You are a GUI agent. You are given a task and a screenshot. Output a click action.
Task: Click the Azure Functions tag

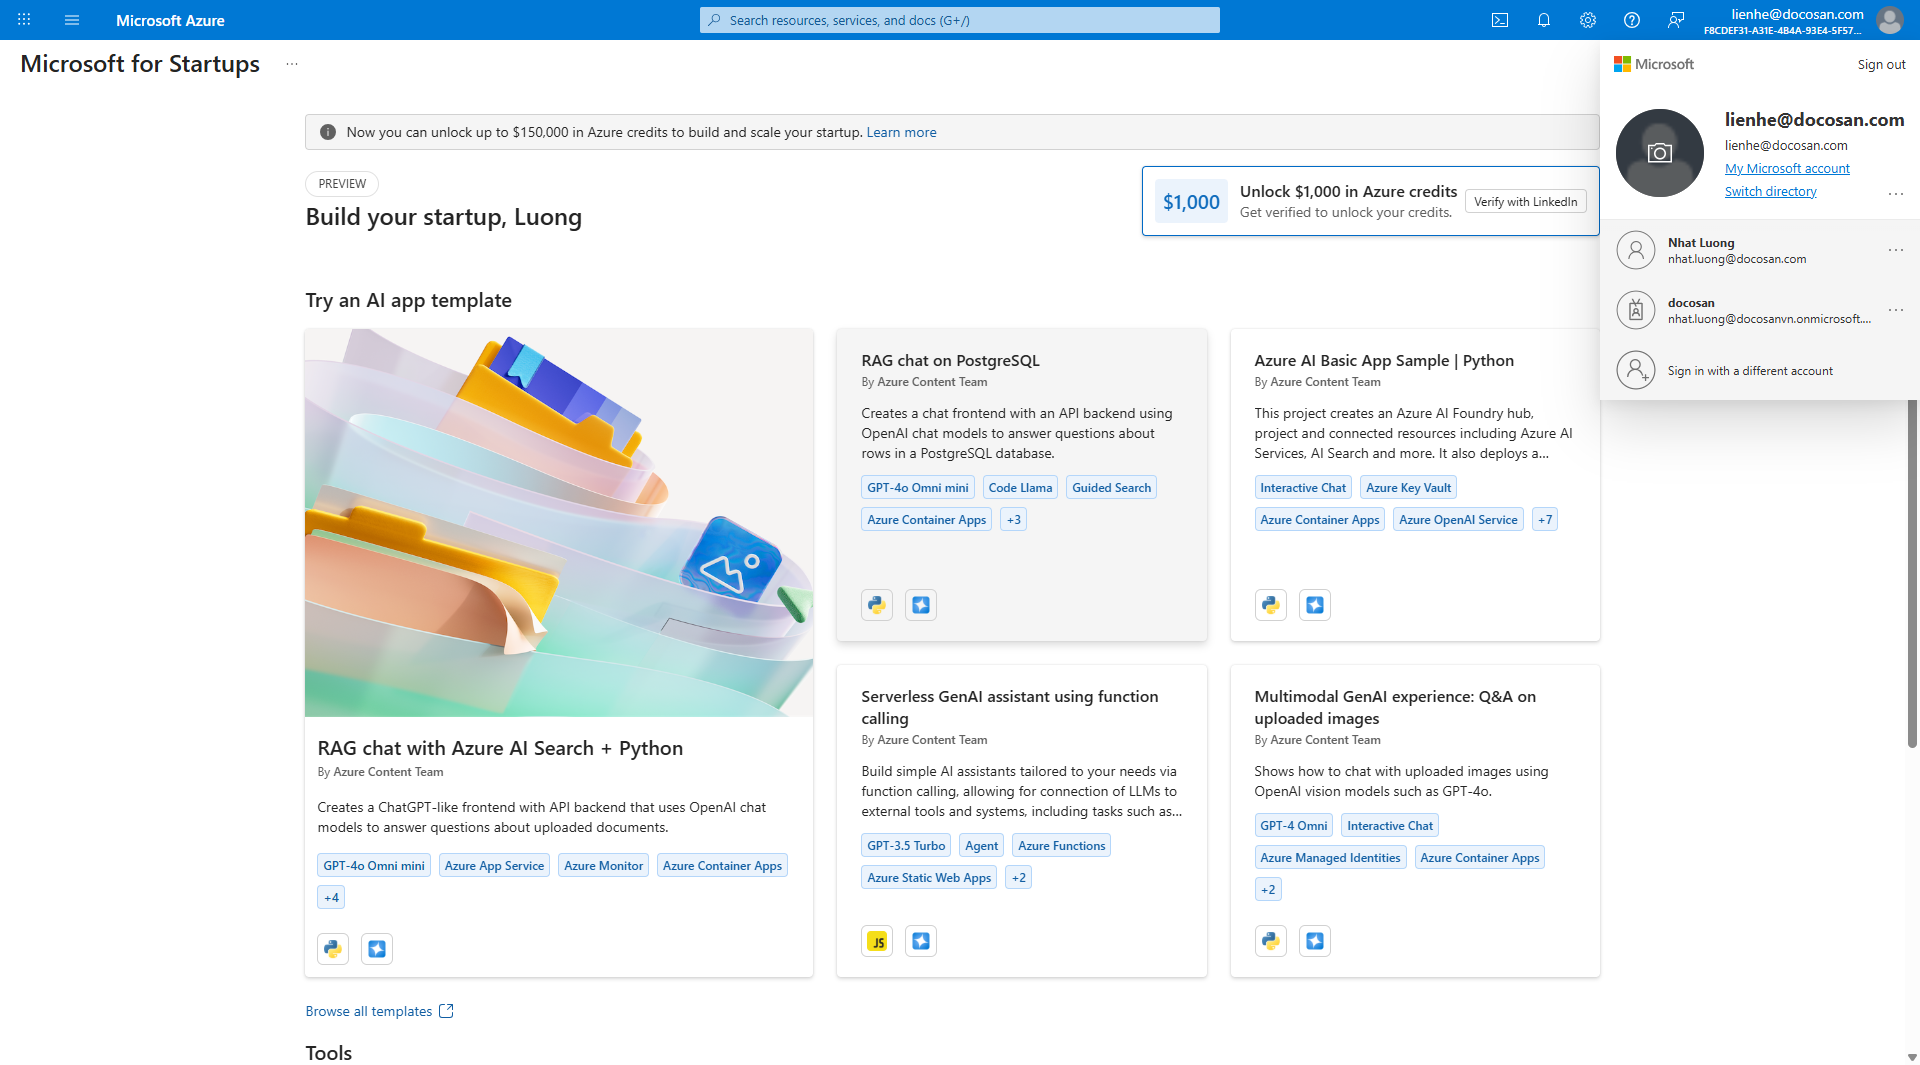[x=1061, y=846]
